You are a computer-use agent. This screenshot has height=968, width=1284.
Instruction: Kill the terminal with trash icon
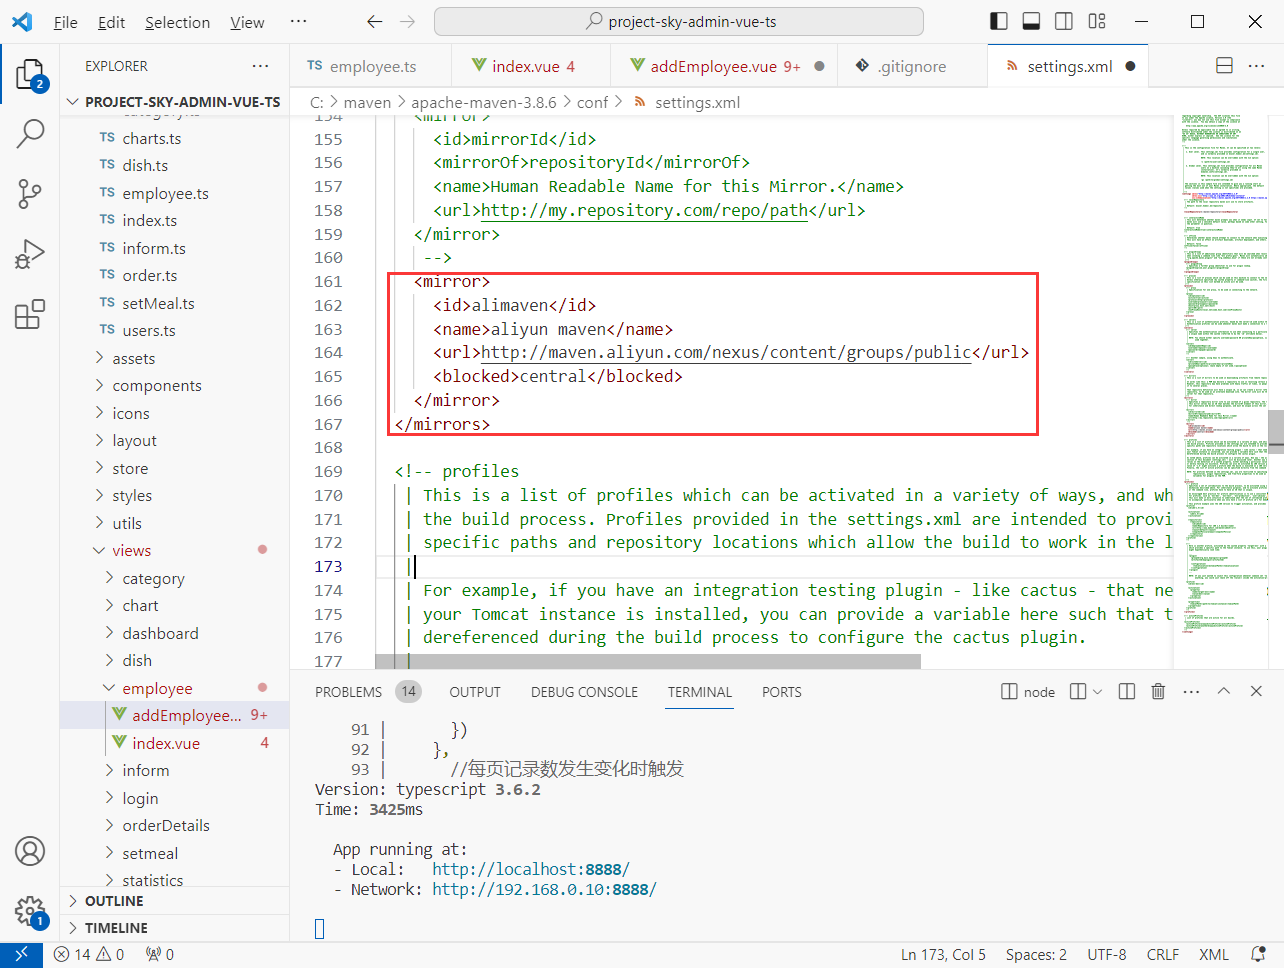point(1158,691)
